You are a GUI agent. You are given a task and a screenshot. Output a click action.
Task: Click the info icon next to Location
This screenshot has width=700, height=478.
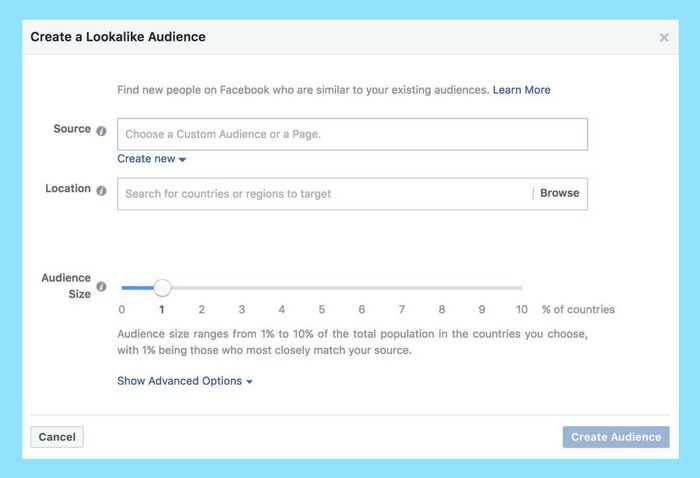tap(101, 190)
